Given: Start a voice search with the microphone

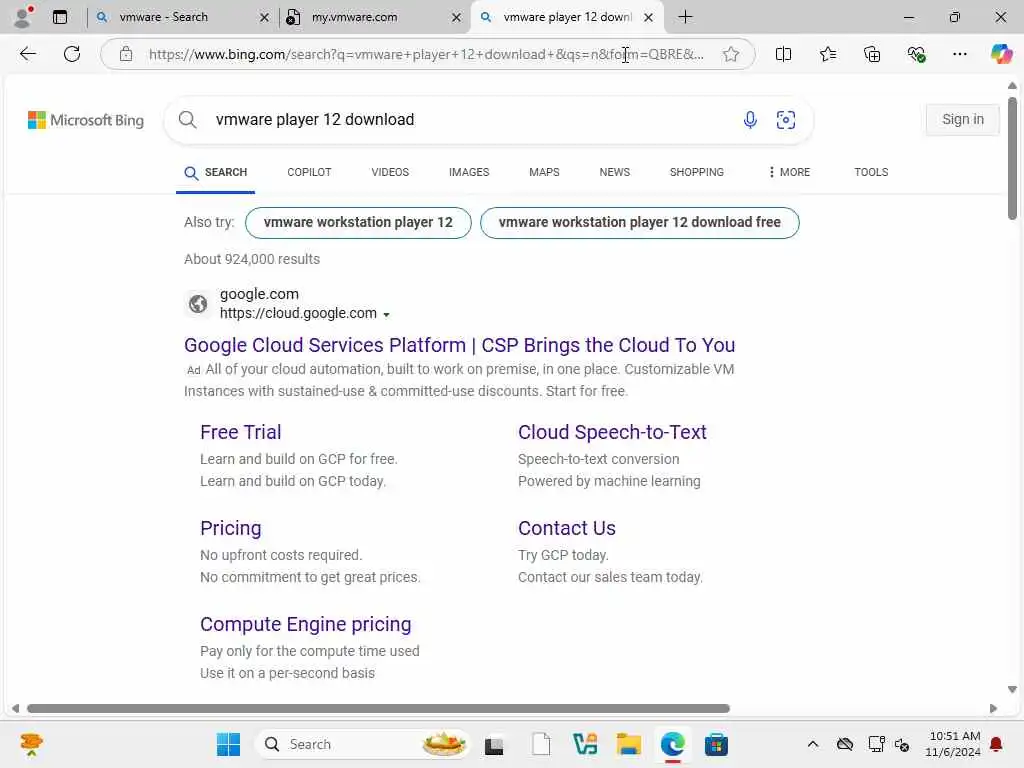Looking at the screenshot, I should [750, 120].
